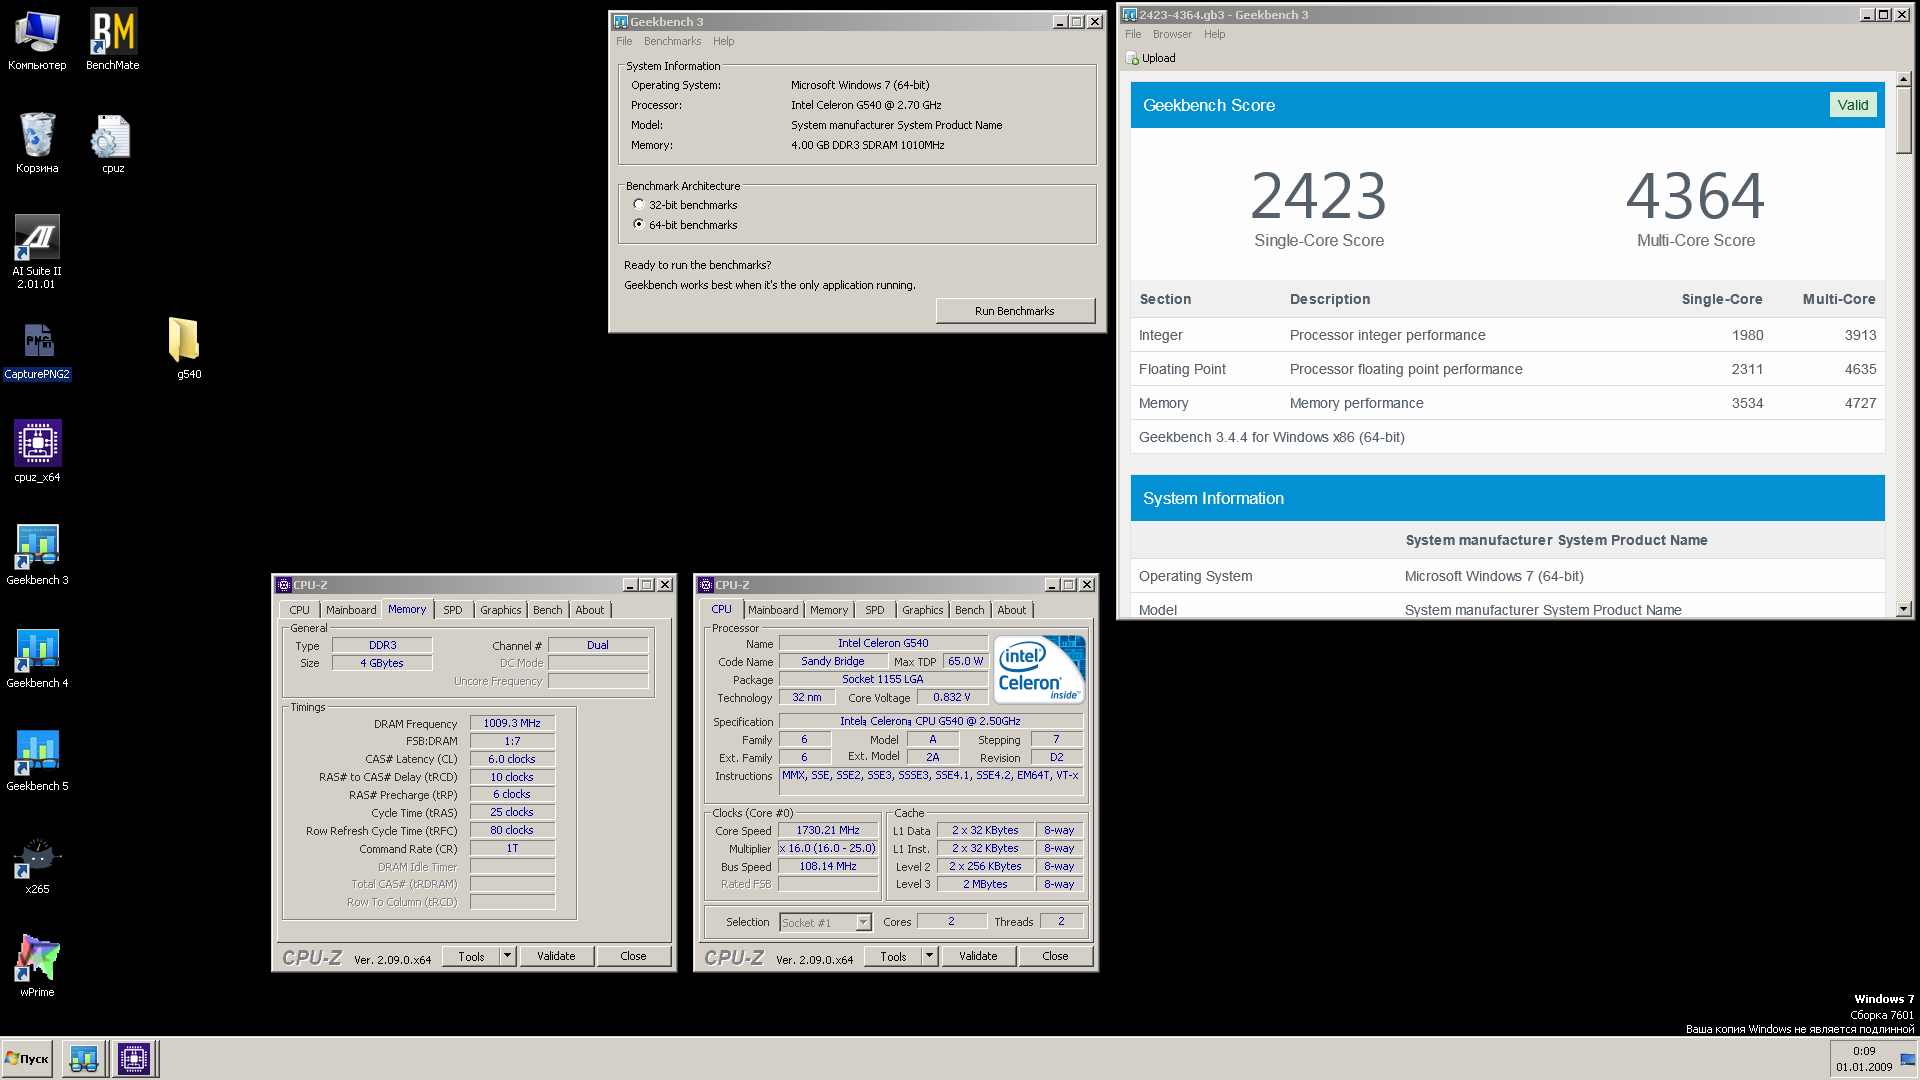Click the CPU-Z processor window title icon

pyautogui.click(x=706, y=585)
